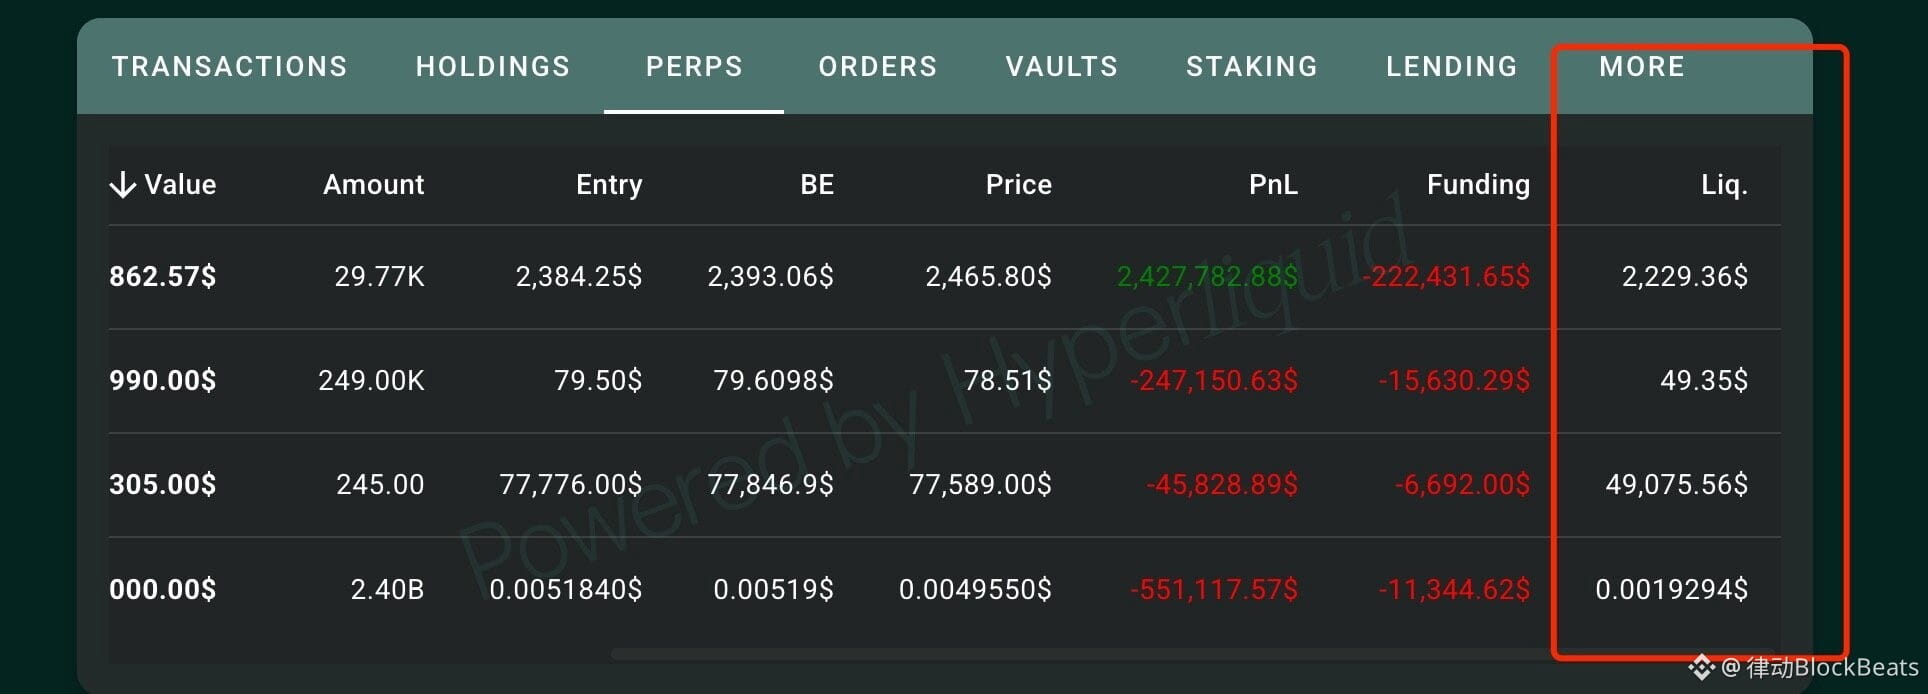The image size is (1928, 694).
Task: Expand the MORE menu
Action: (x=1642, y=66)
